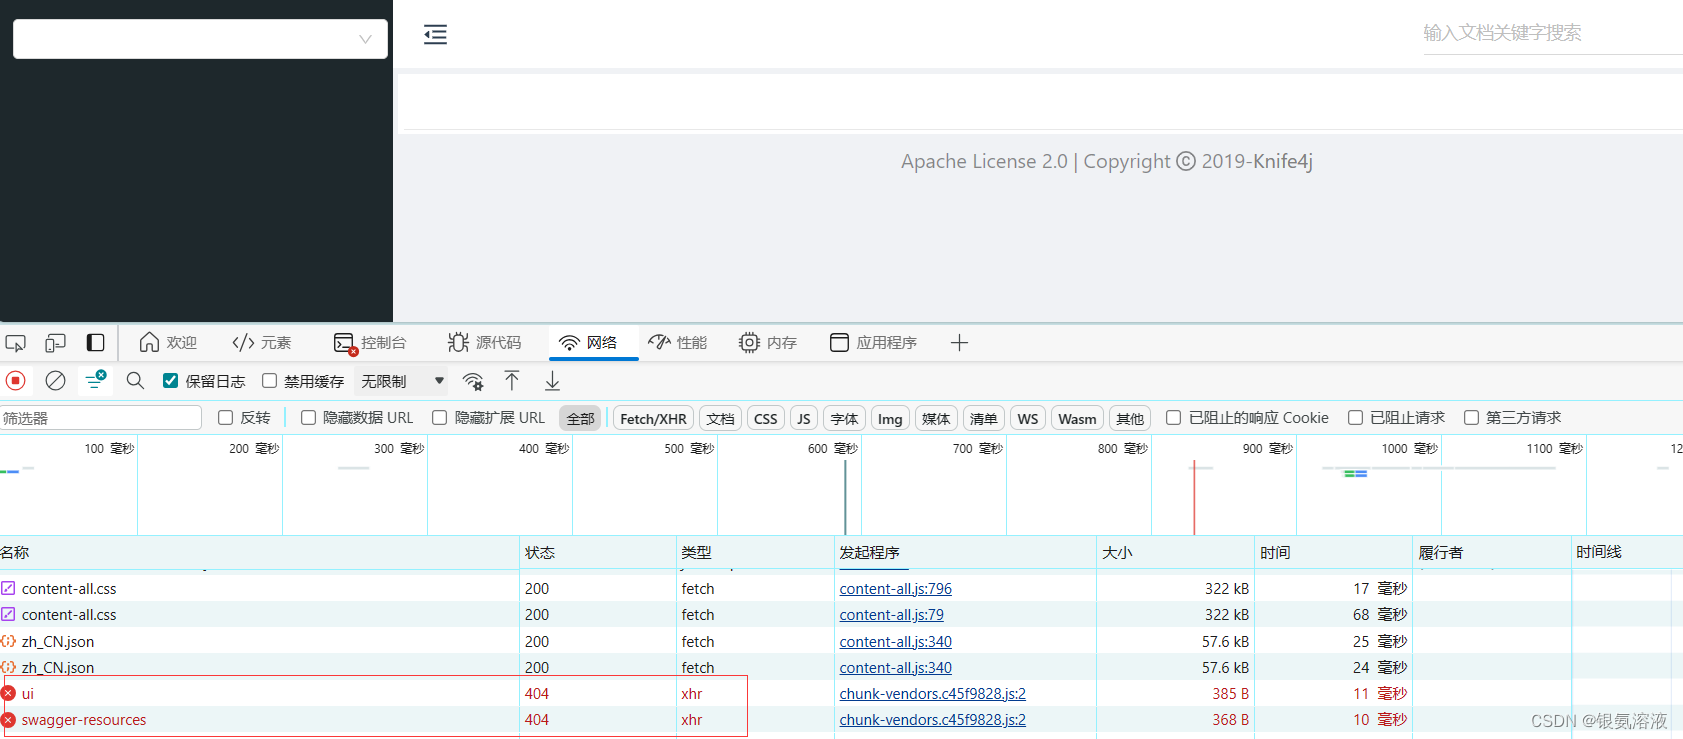Check 第三方请求 checkbox
Screen dimensions: 1683x739
pyautogui.click(x=1472, y=418)
